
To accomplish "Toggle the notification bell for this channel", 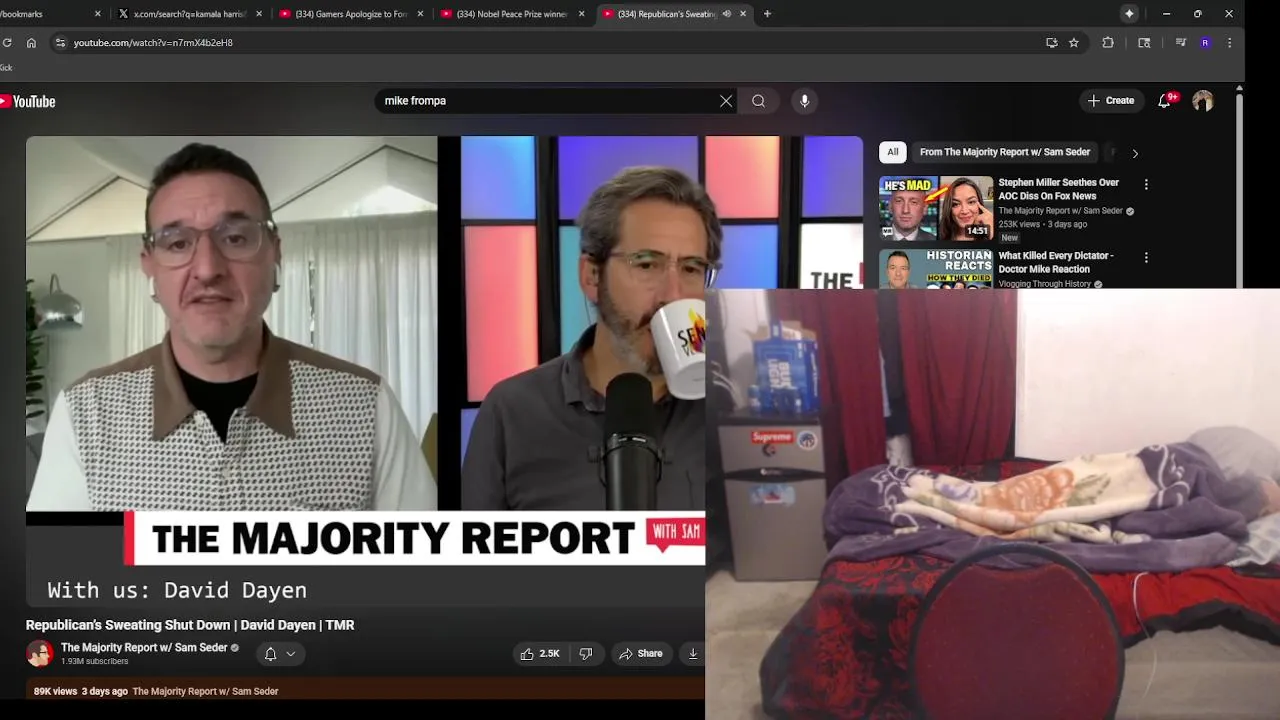I will tap(270, 654).
